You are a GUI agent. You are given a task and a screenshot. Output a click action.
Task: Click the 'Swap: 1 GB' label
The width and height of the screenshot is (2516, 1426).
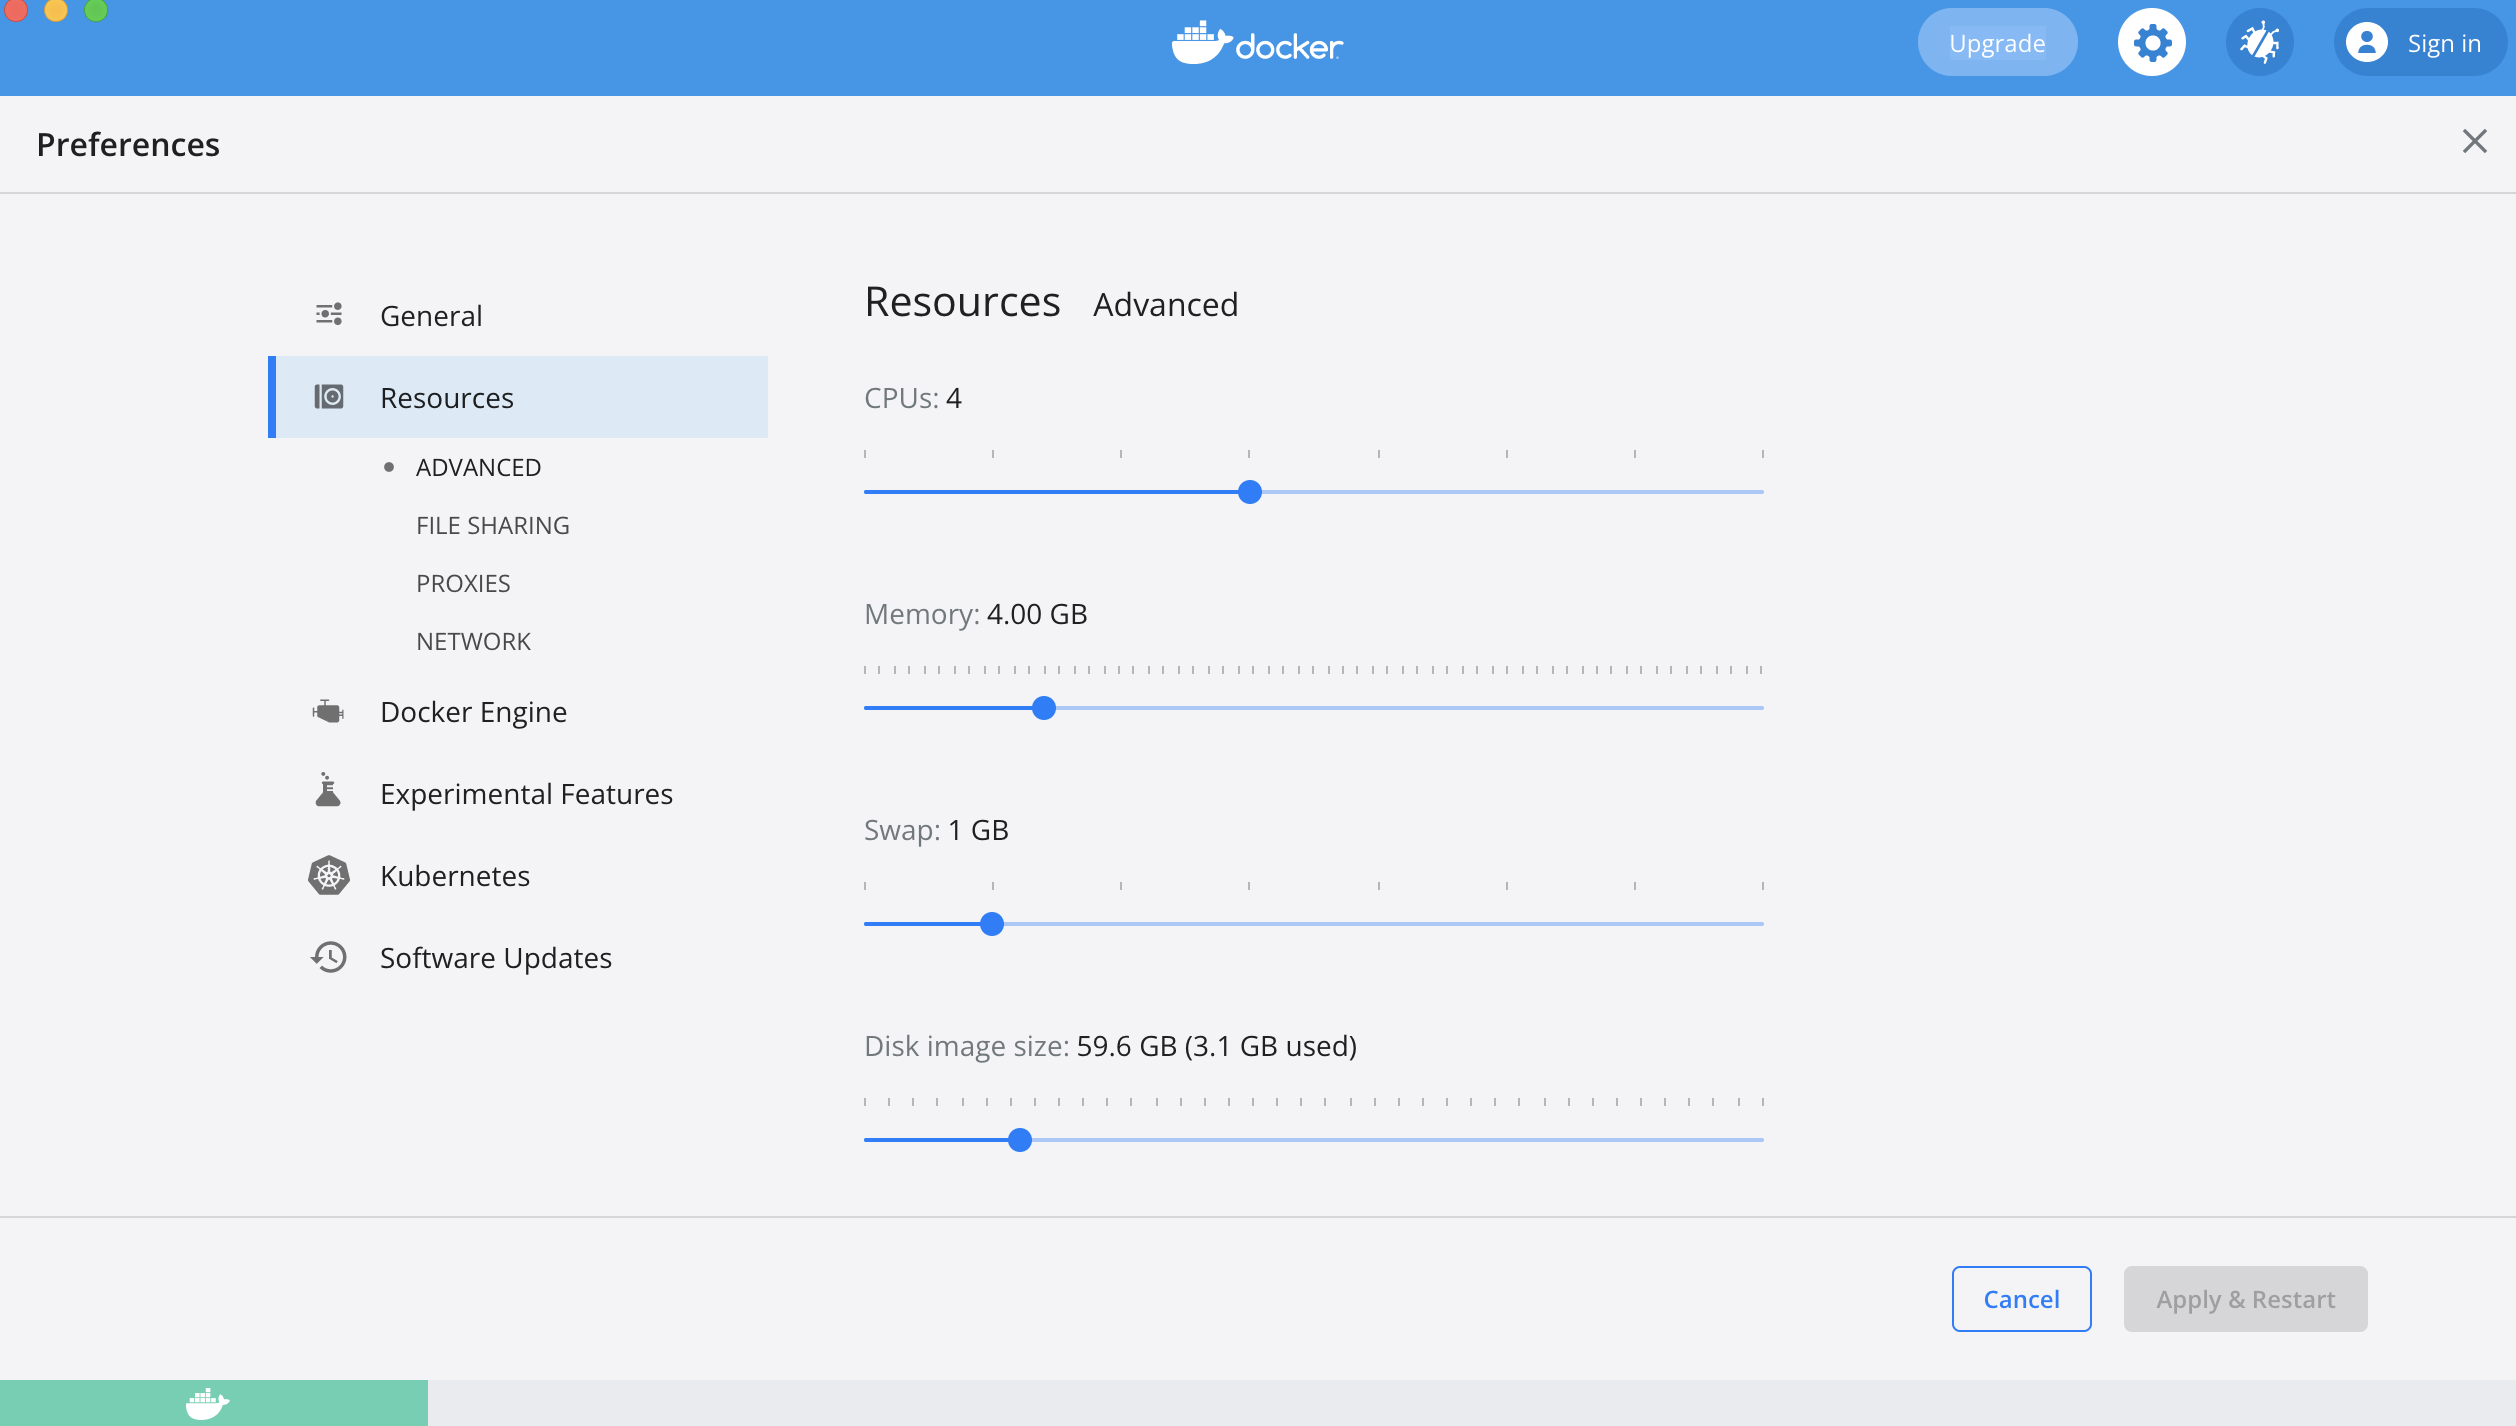[936, 830]
